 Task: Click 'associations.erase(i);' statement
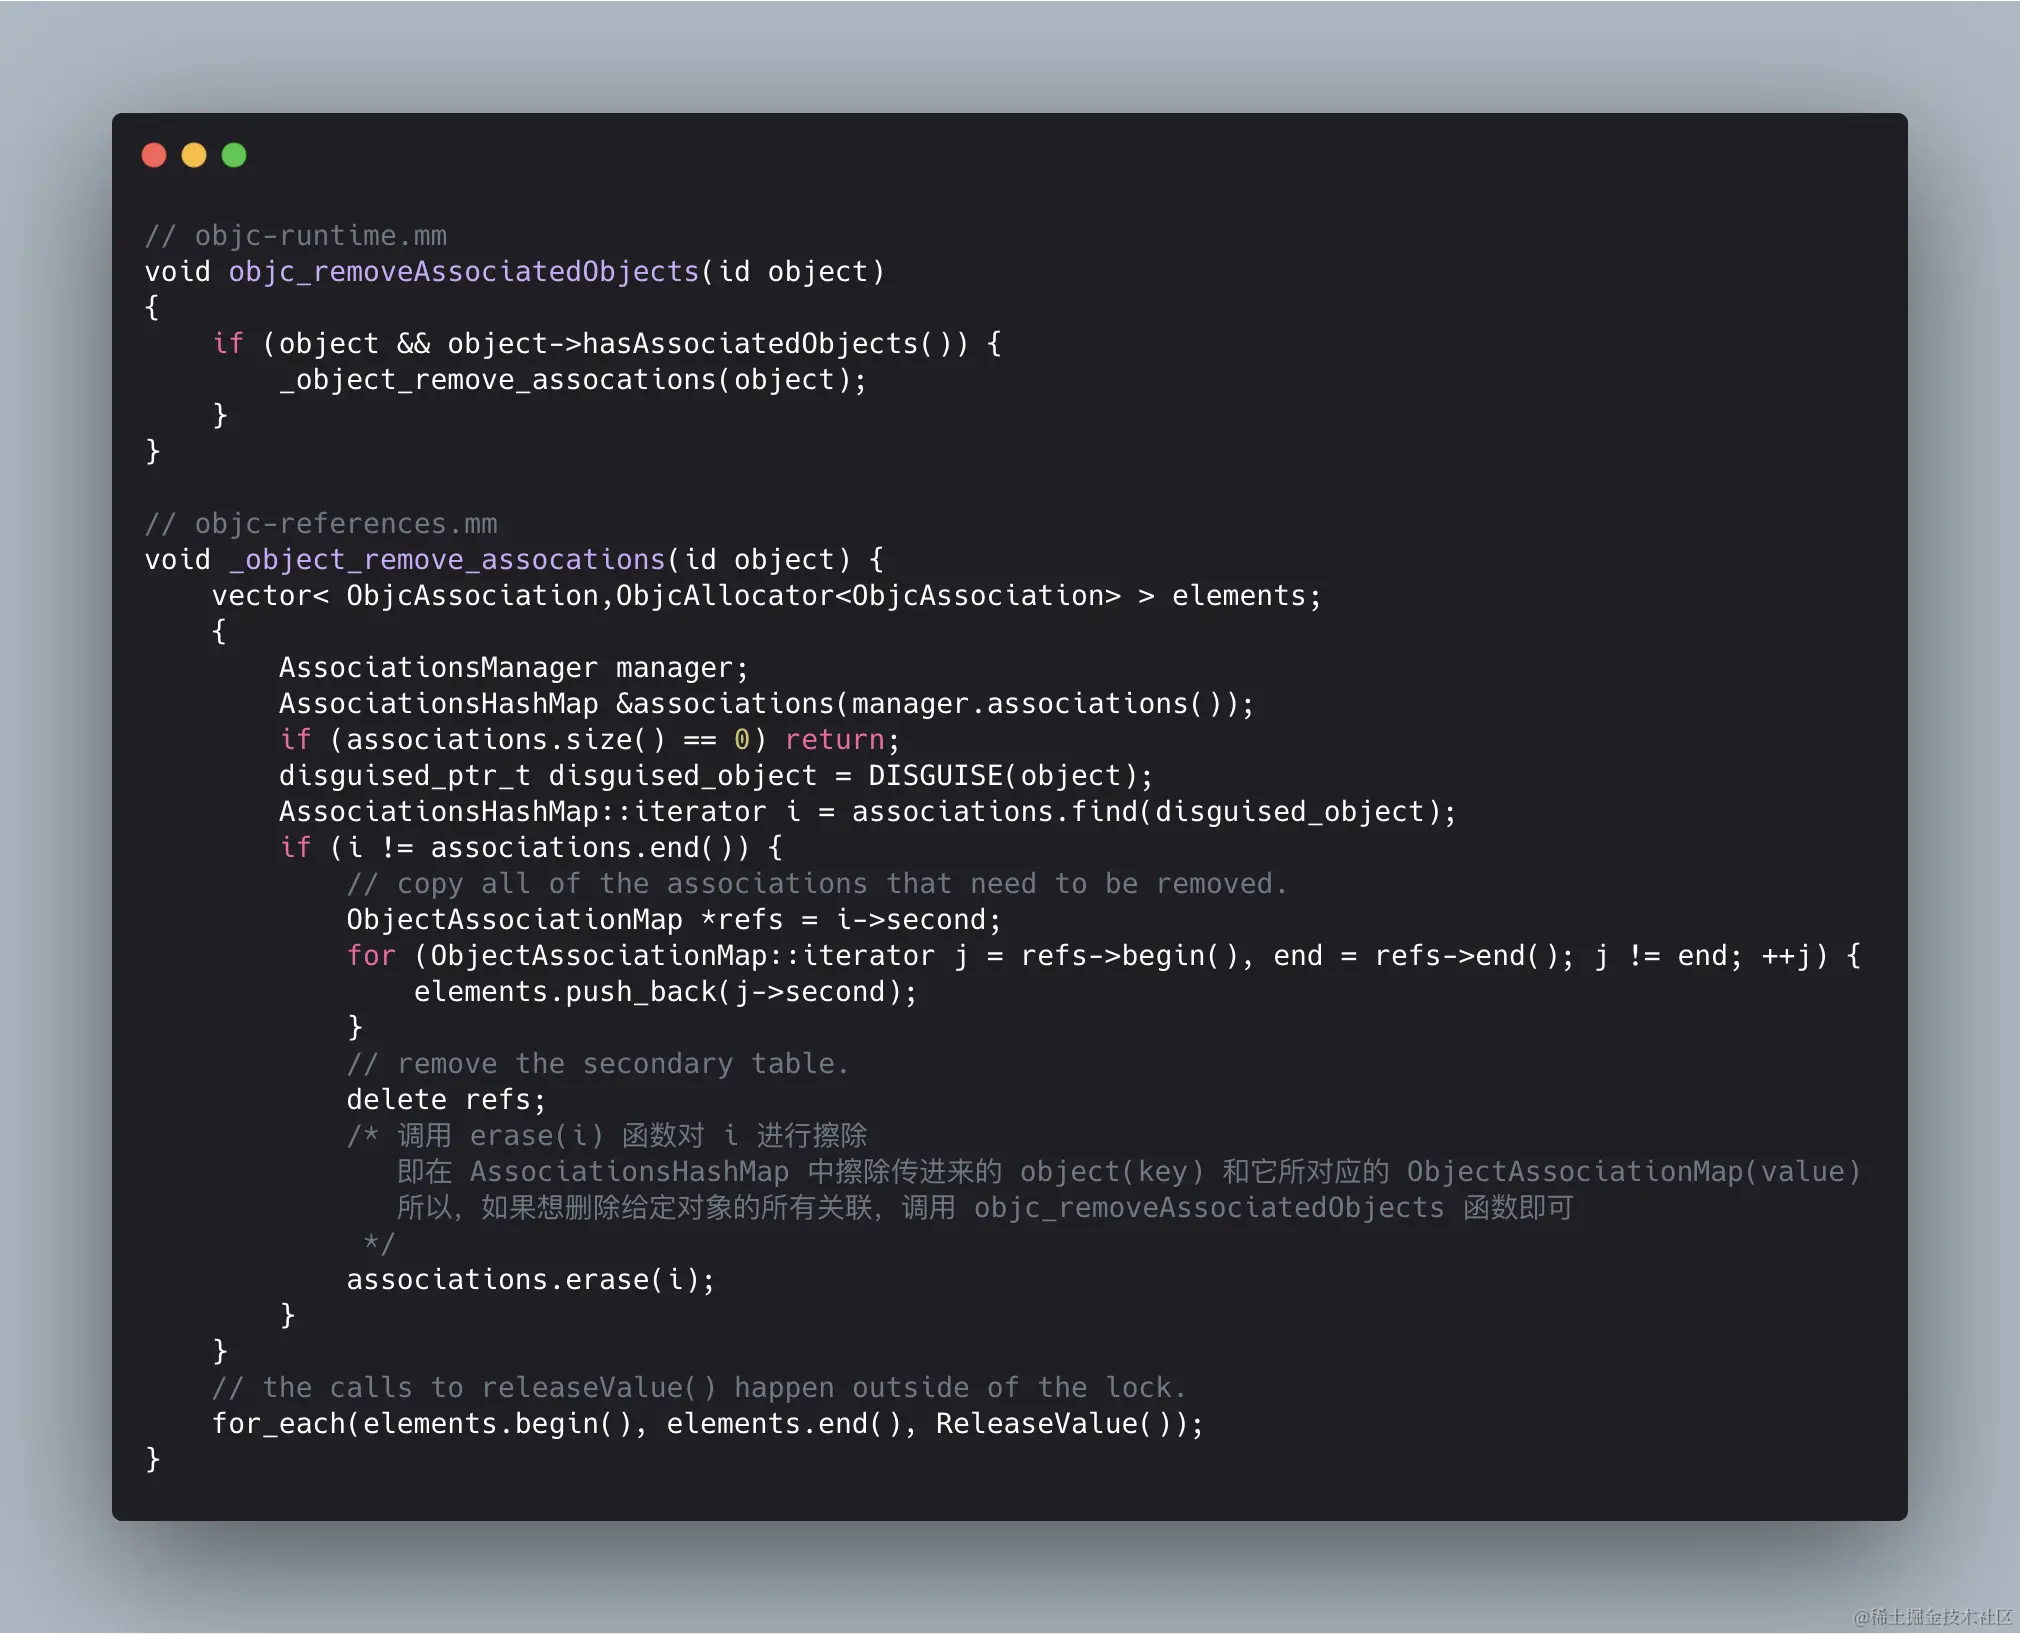[530, 1280]
